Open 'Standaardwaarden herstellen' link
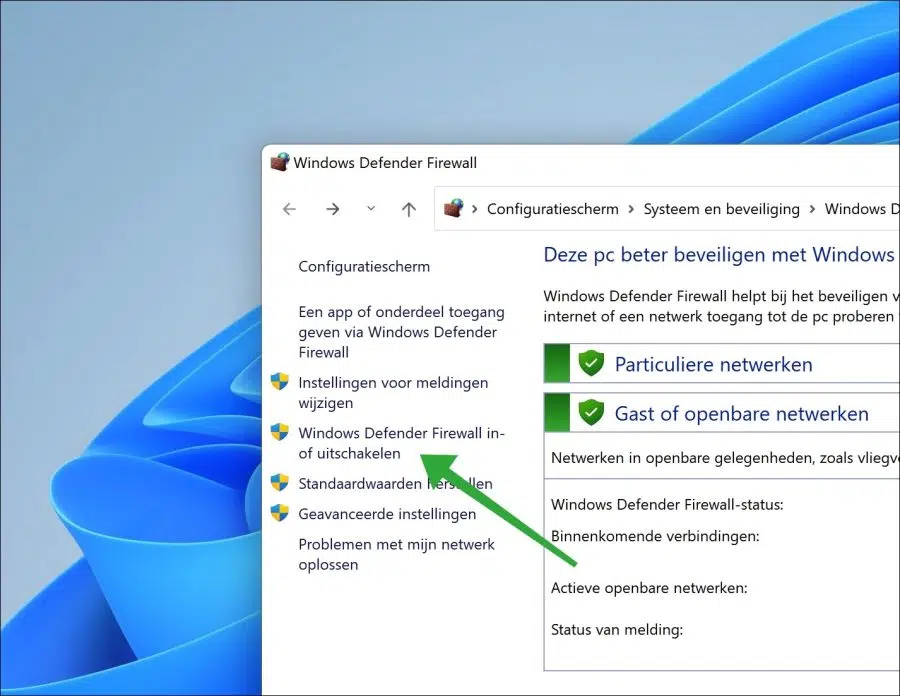Screen dimensions: 900x696 tap(395, 483)
